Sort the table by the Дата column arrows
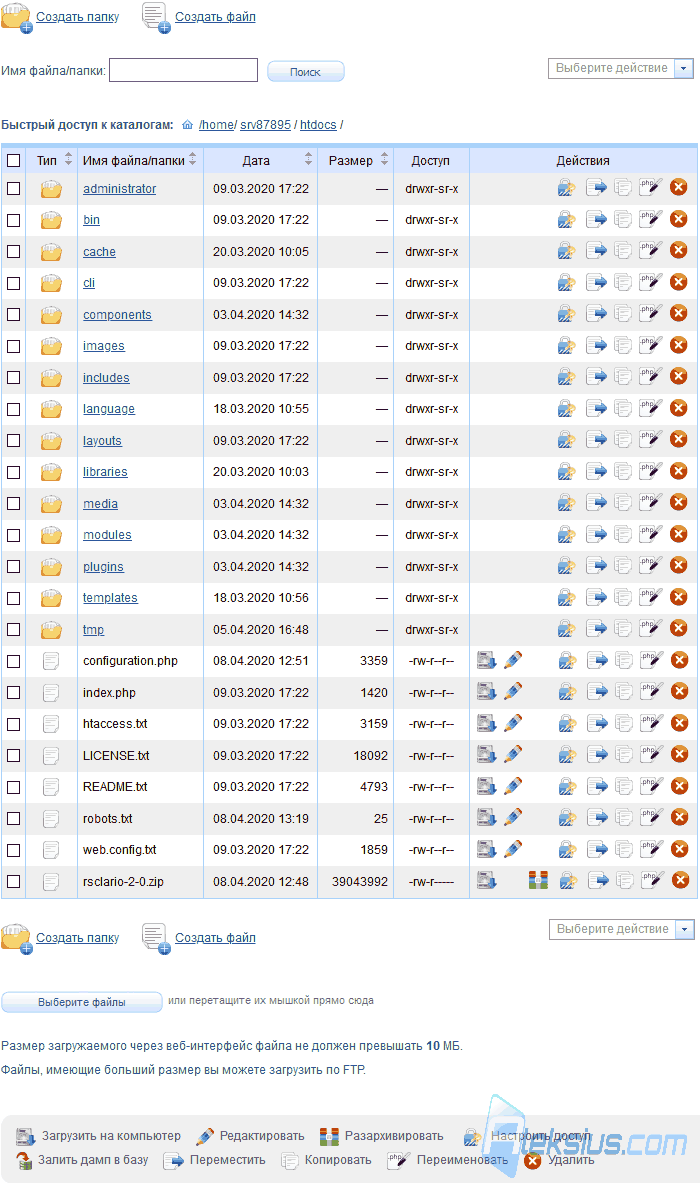700x1189 pixels. [x=308, y=159]
